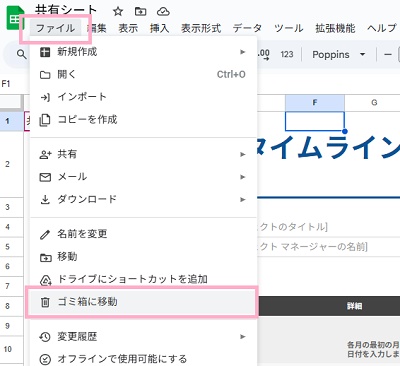Click the ダウンロード arrow icon
Viewport: 400px width, 366px height.
click(45, 199)
